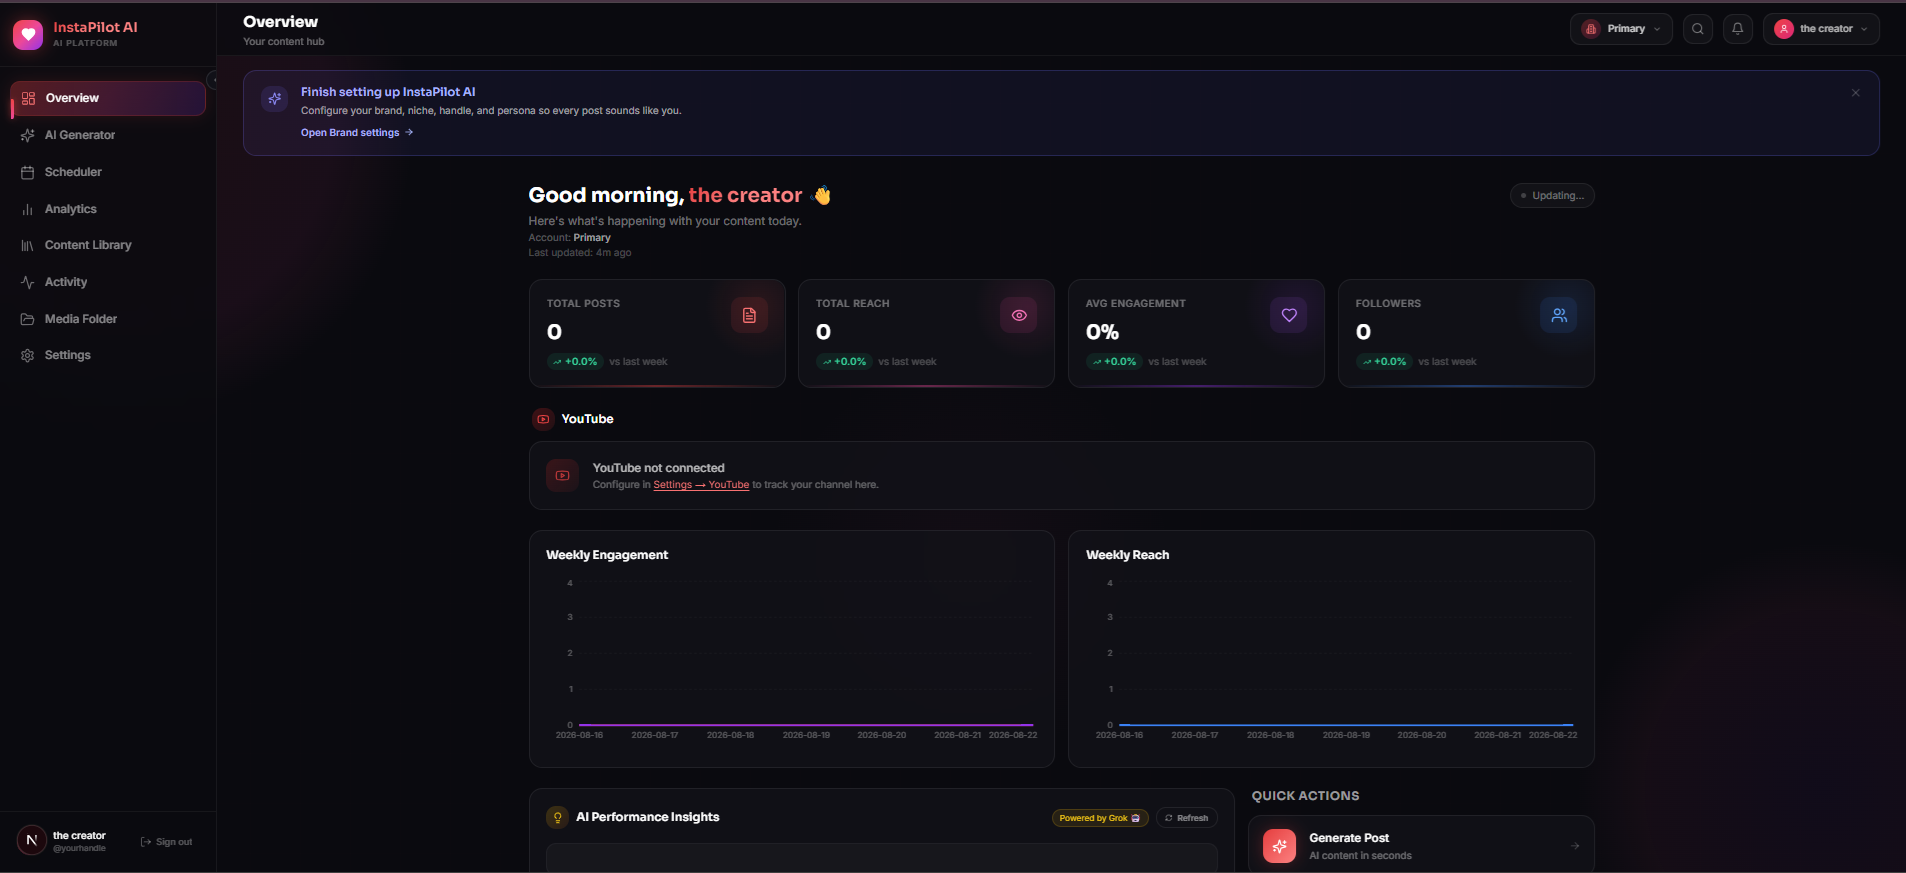Click the Weekly Reach chart line
This screenshot has height=873, width=1906.
point(1346,724)
